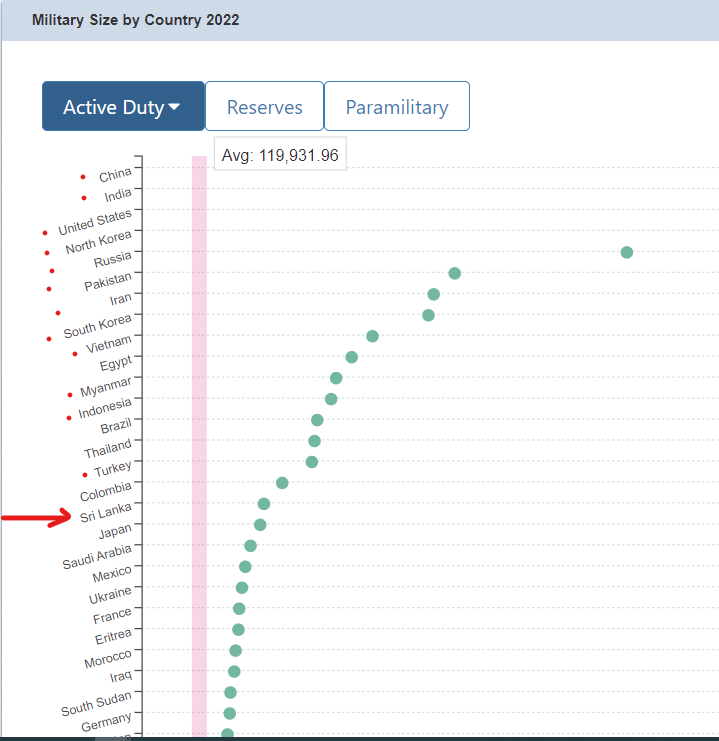This screenshot has width=719, height=741.
Task: Select the India axis label
Action: 118,195
